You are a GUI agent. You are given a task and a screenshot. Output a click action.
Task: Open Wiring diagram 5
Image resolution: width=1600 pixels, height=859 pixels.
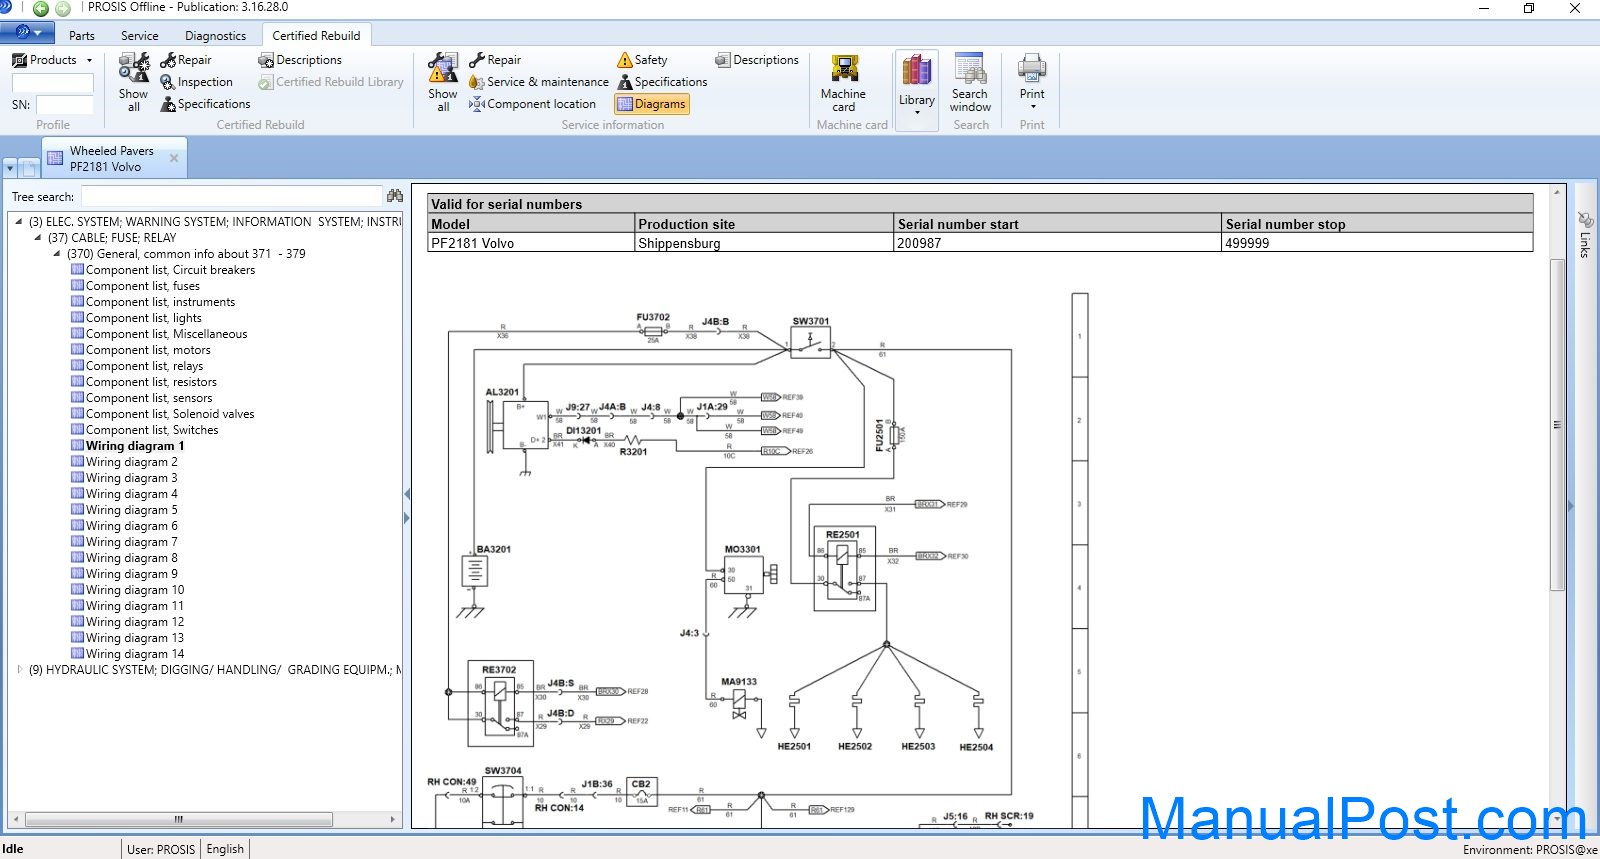131,510
